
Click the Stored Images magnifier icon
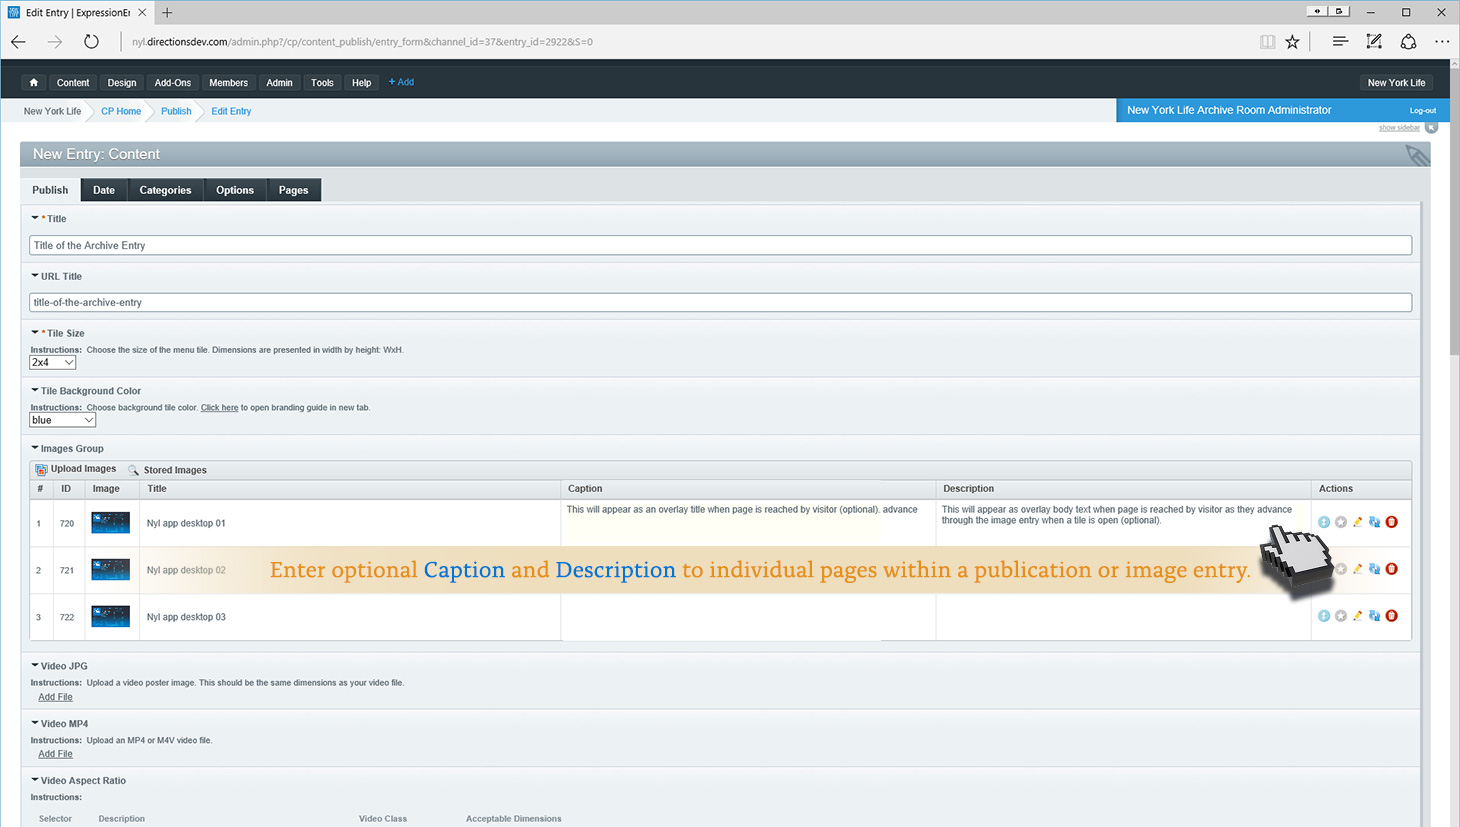133,470
